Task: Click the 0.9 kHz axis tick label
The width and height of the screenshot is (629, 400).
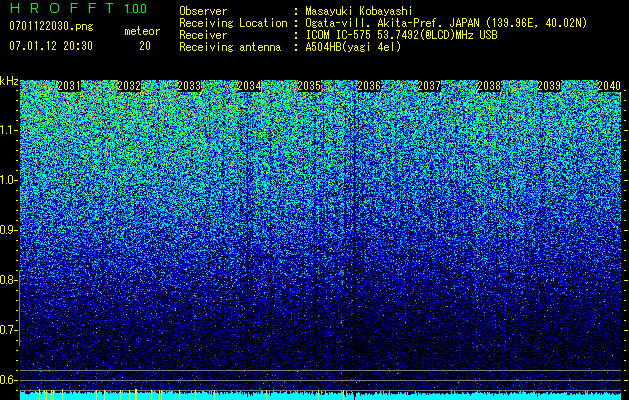Action: 8,230
